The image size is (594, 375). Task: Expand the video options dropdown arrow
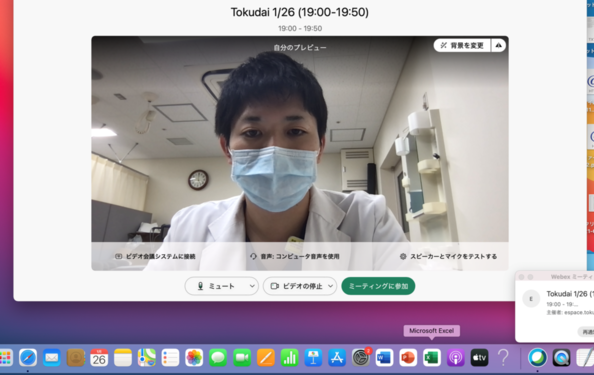(331, 286)
